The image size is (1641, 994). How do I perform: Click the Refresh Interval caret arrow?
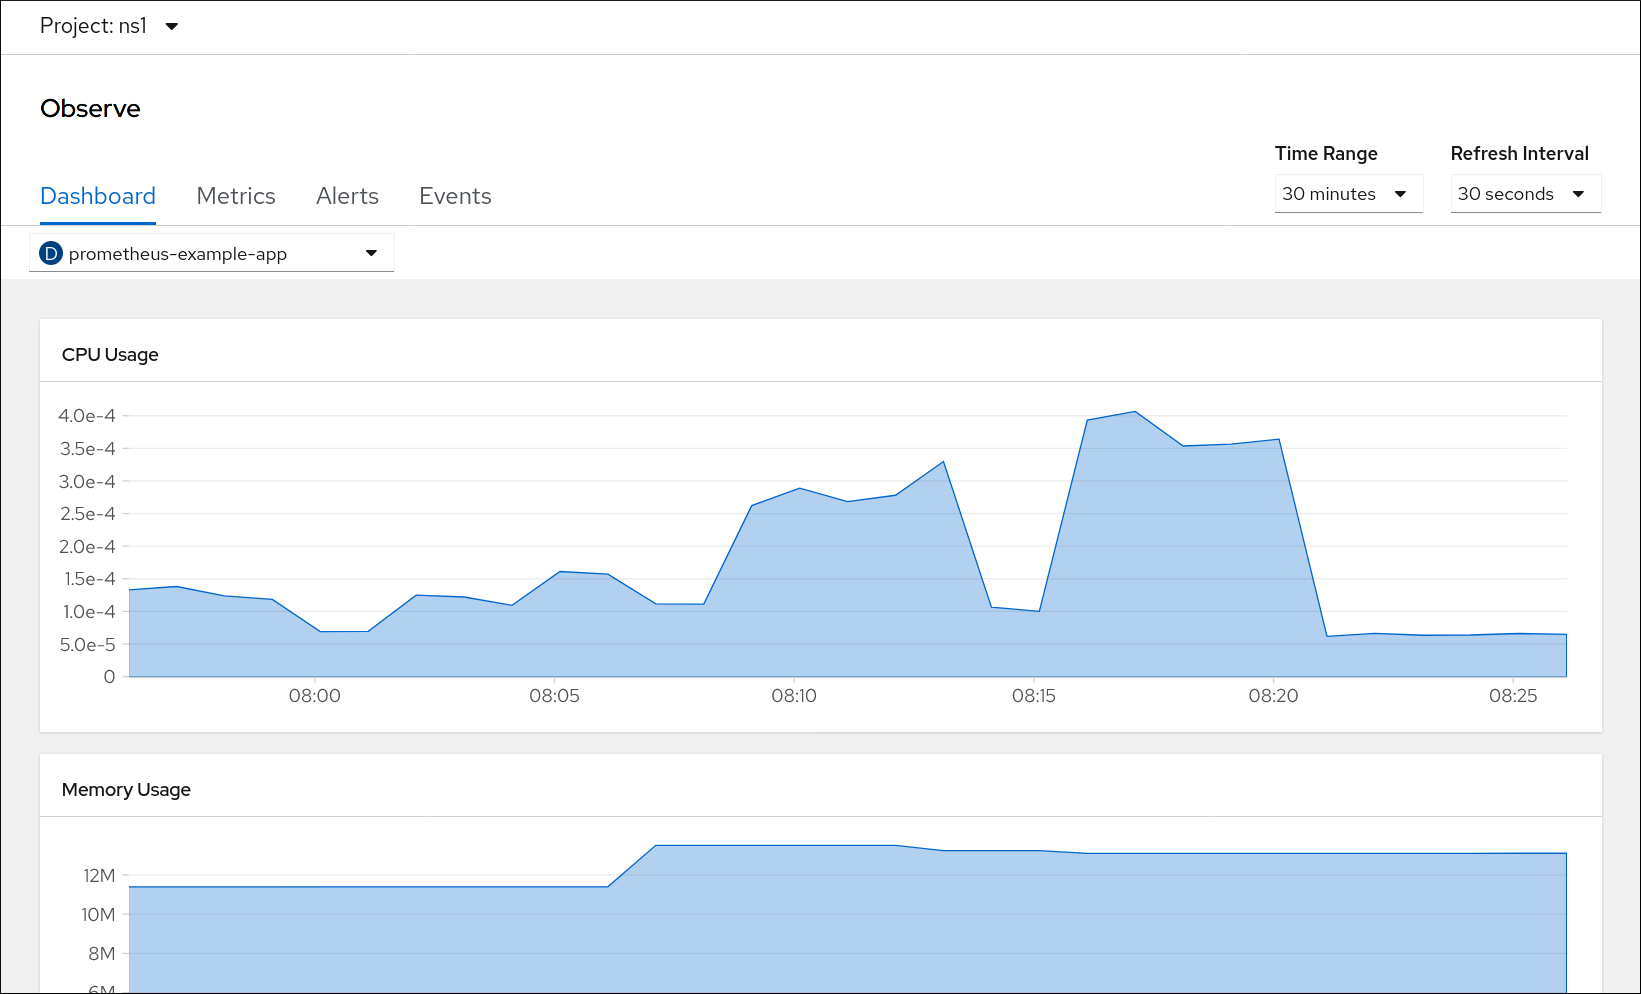pyautogui.click(x=1579, y=194)
